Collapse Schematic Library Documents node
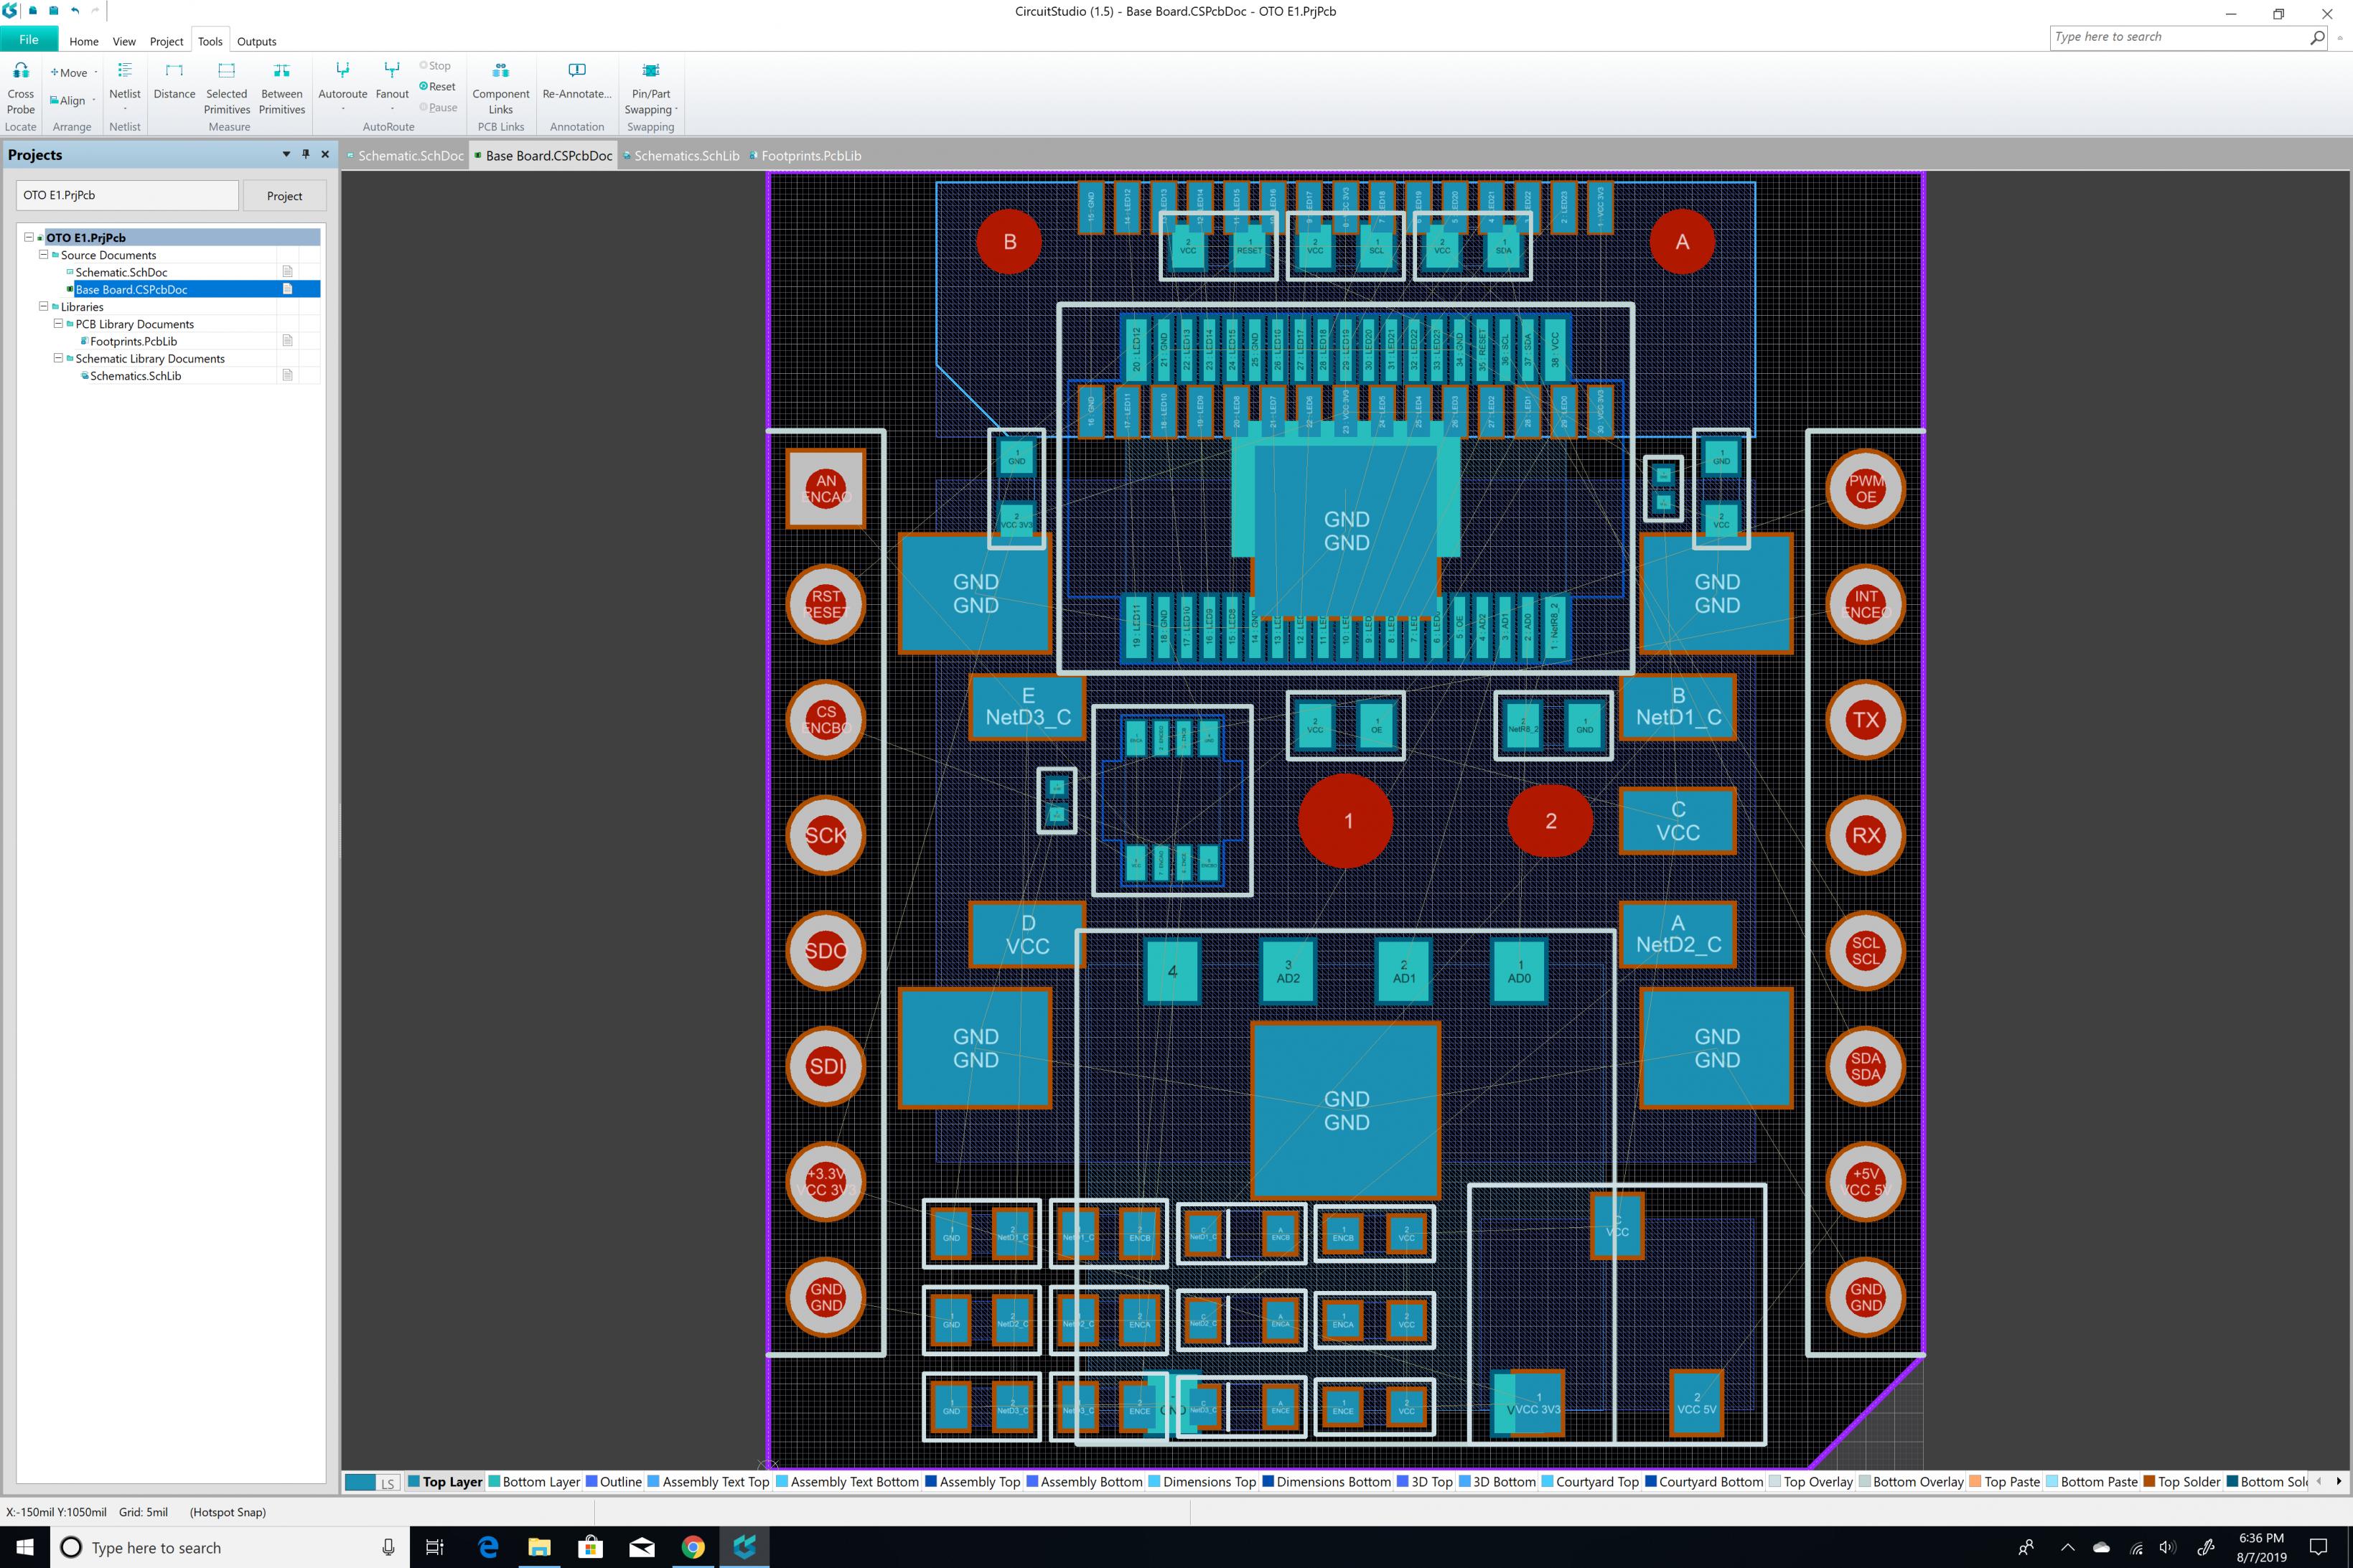This screenshot has width=2353, height=1568. click(x=58, y=358)
